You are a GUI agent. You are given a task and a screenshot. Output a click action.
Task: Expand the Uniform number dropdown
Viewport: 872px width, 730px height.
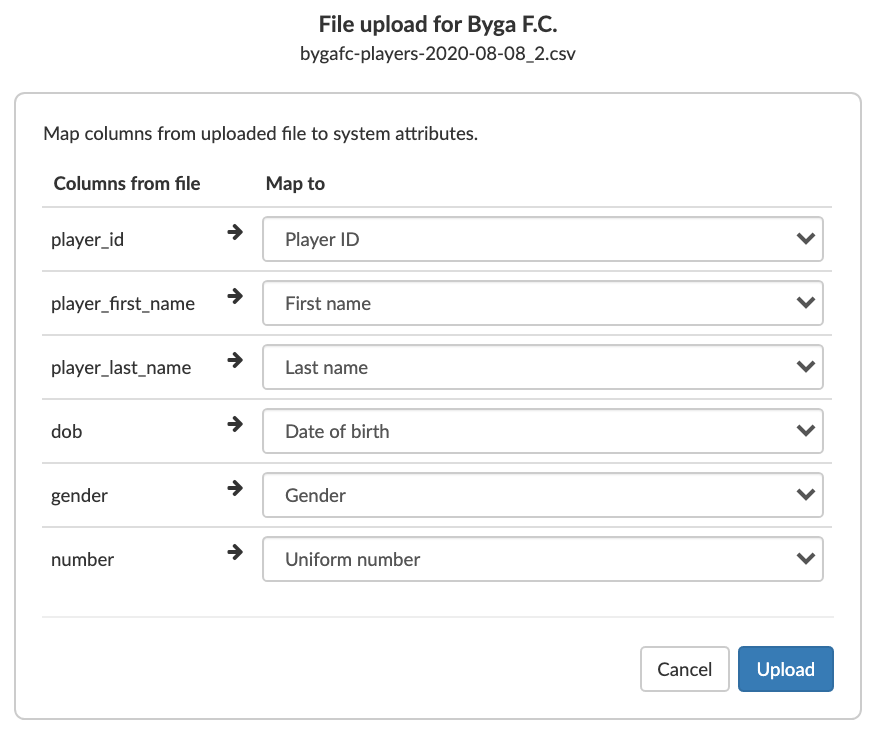click(543, 559)
